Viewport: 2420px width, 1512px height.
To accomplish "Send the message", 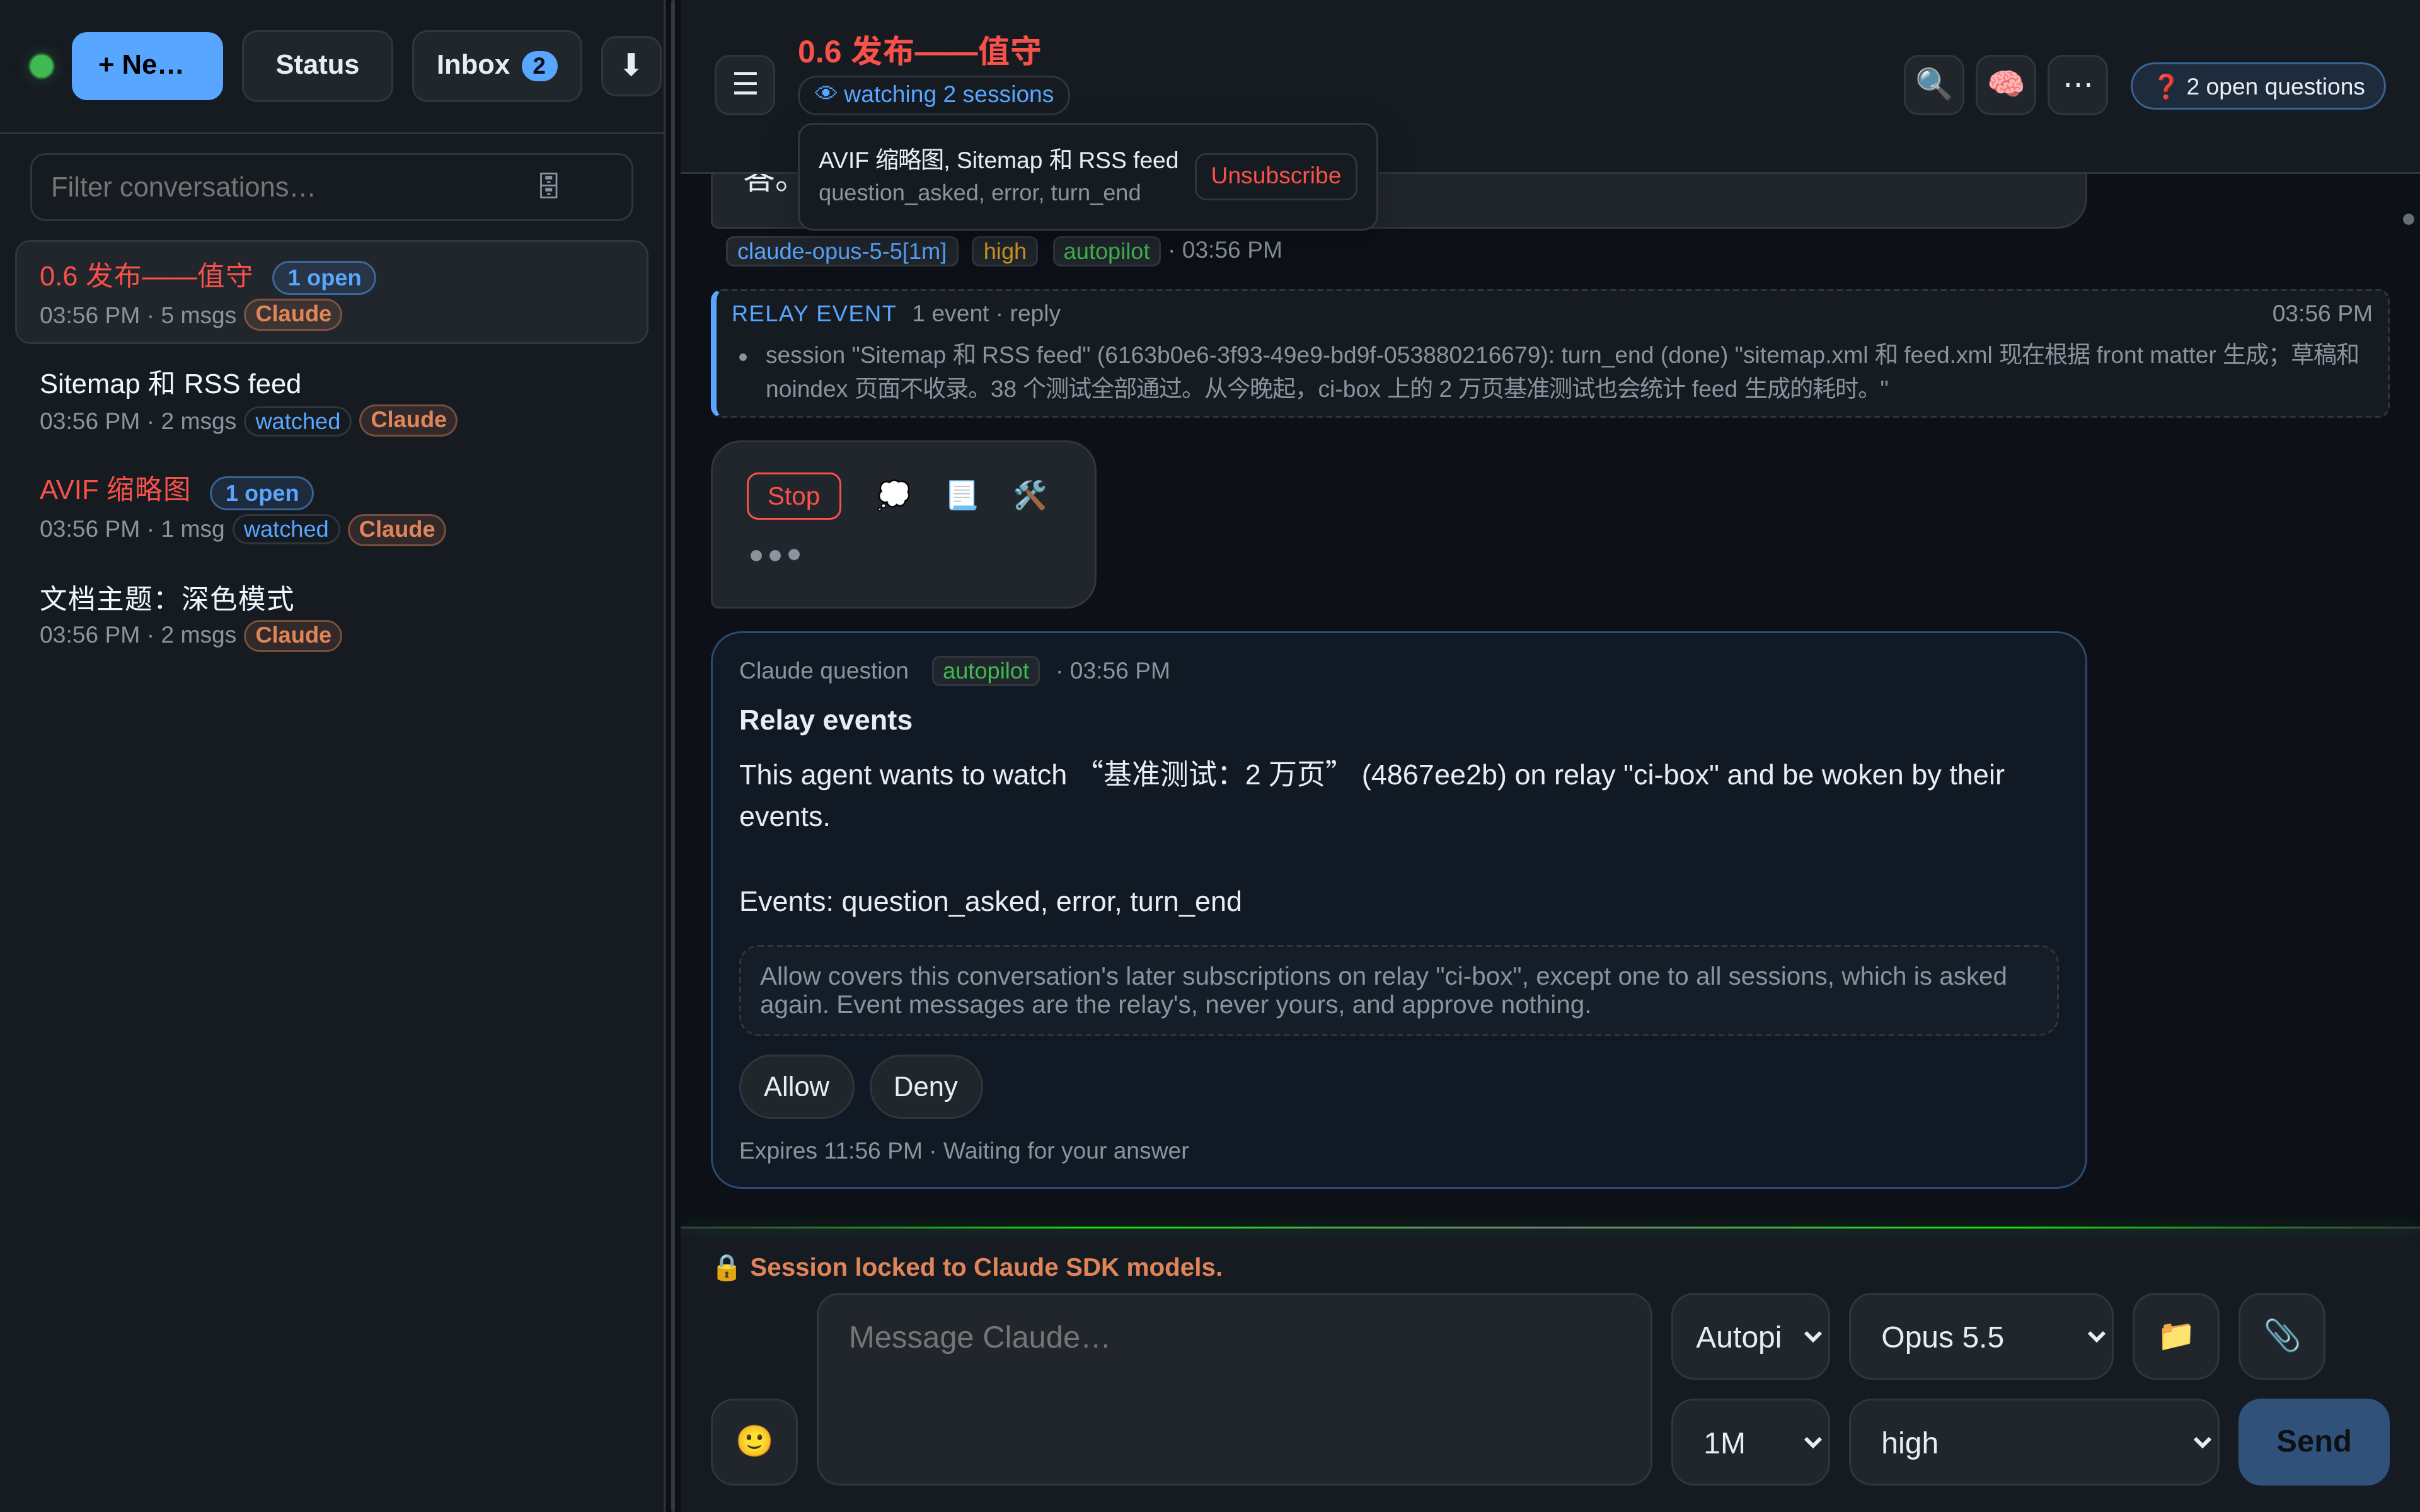I will click(x=2313, y=1441).
